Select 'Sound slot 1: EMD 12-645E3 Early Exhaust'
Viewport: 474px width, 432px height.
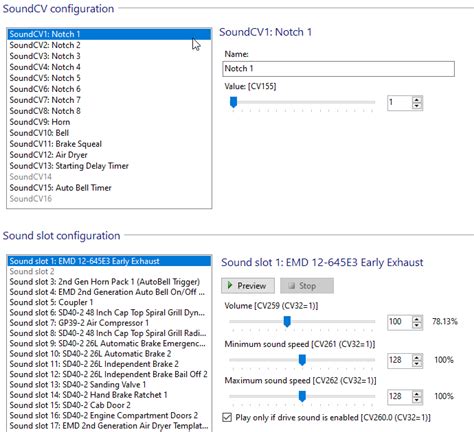click(x=109, y=261)
